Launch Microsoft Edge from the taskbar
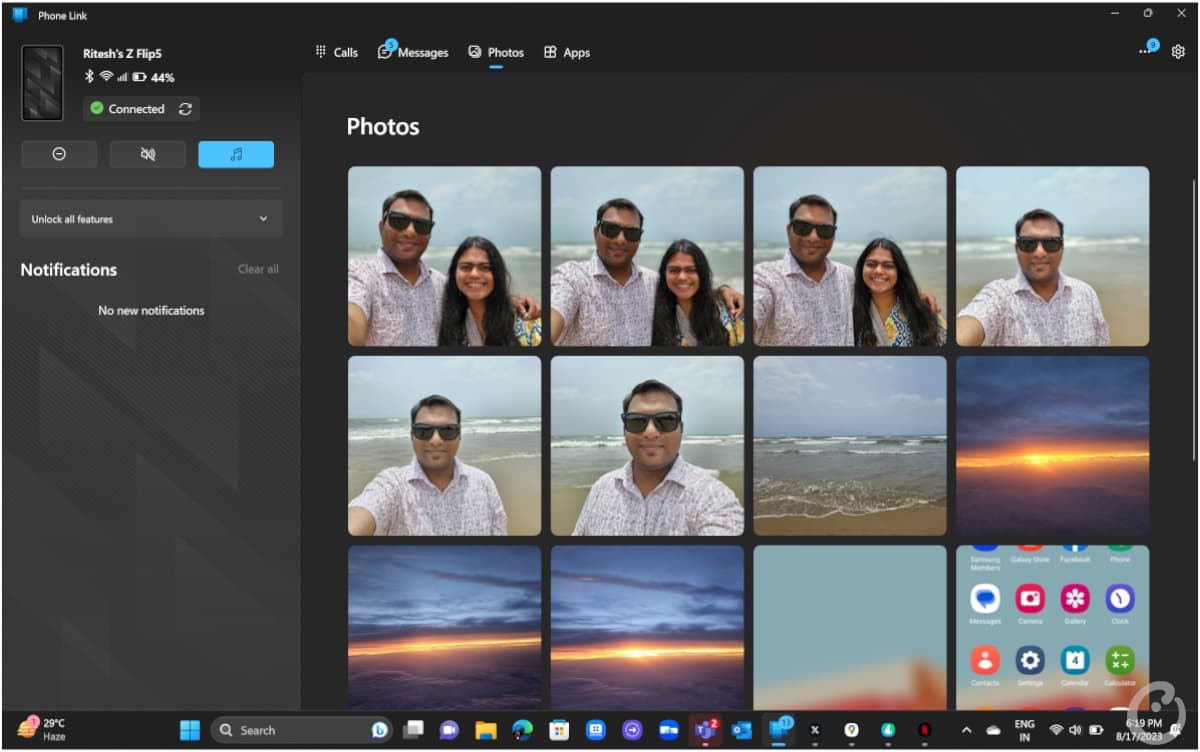The height and width of the screenshot is (752, 1200). tap(522, 730)
